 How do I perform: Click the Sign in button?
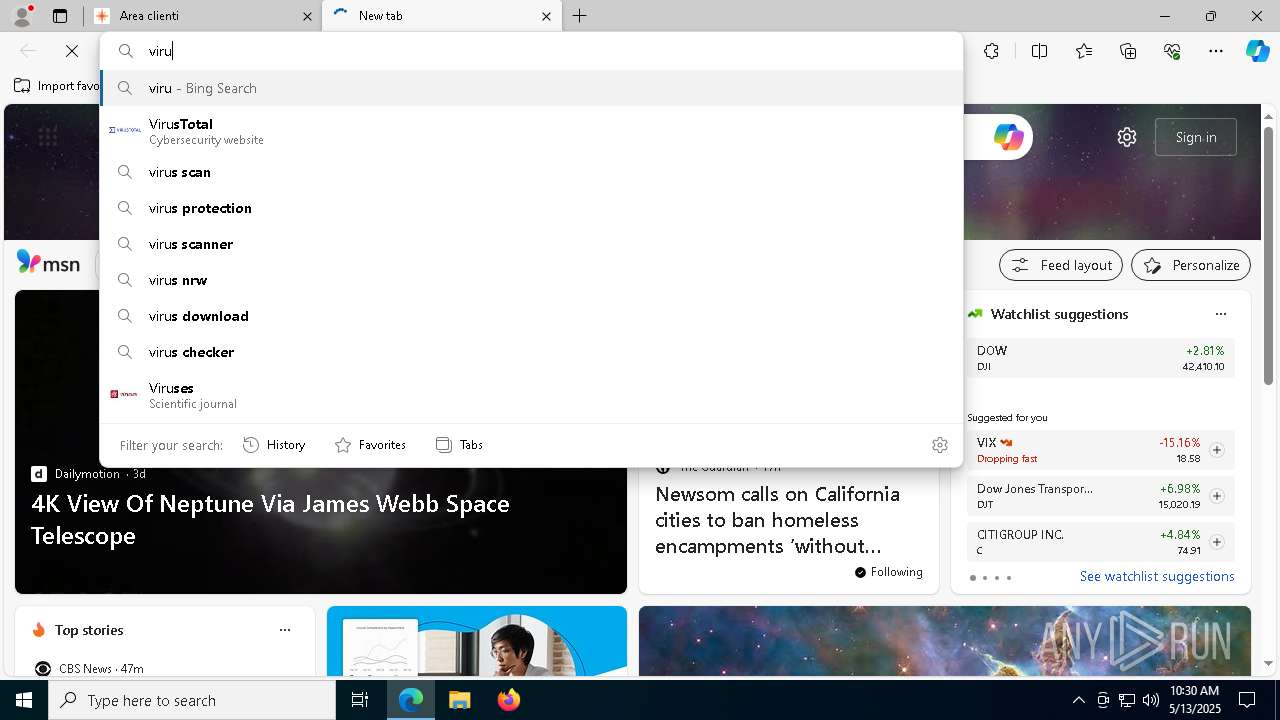[x=1196, y=137]
